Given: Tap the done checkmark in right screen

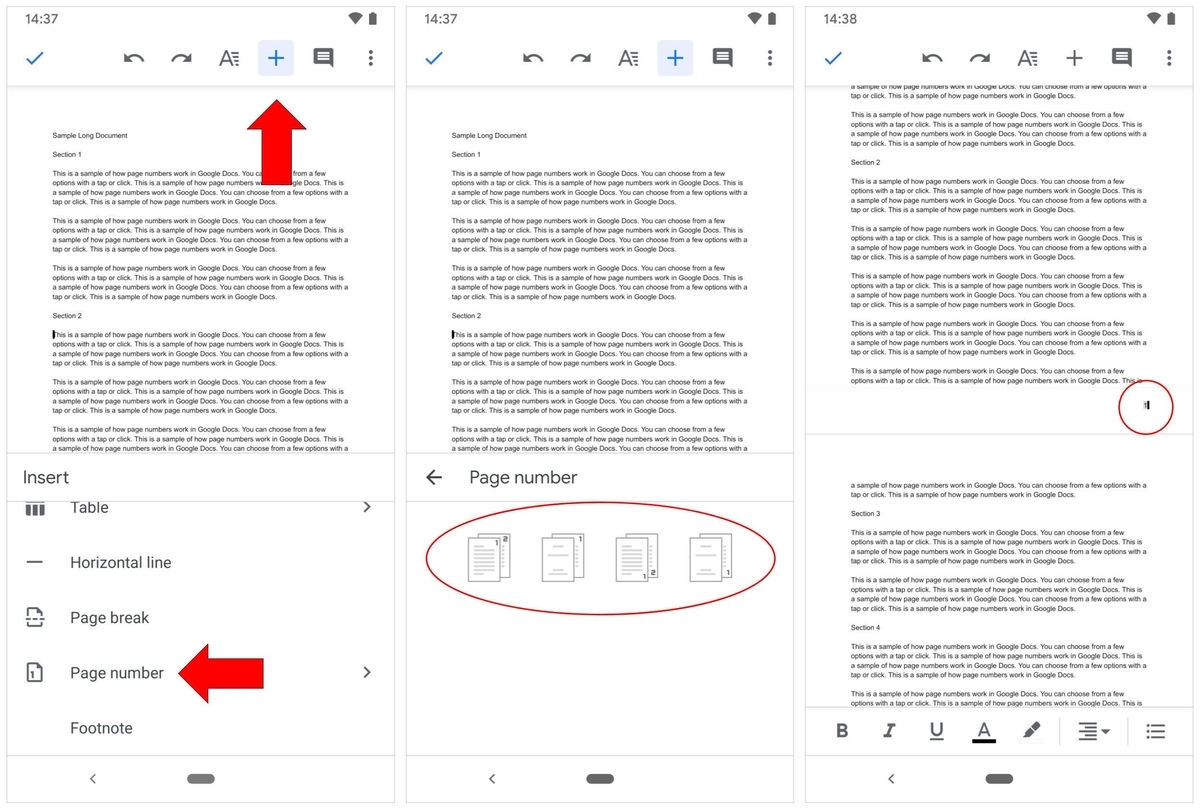Looking at the screenshot, I should coord(833,58).
